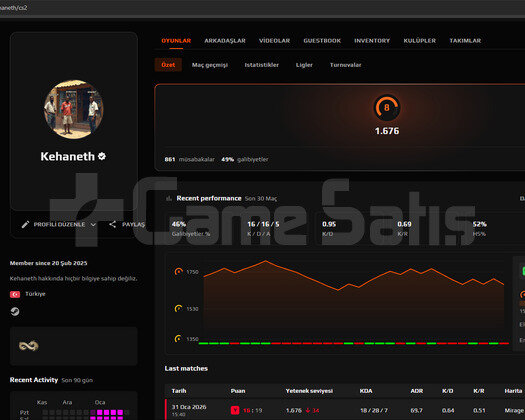Switch to ARKADAŞLAR tab
The width and height of the screenshot is (525, 420).
(x=225, y=41)
